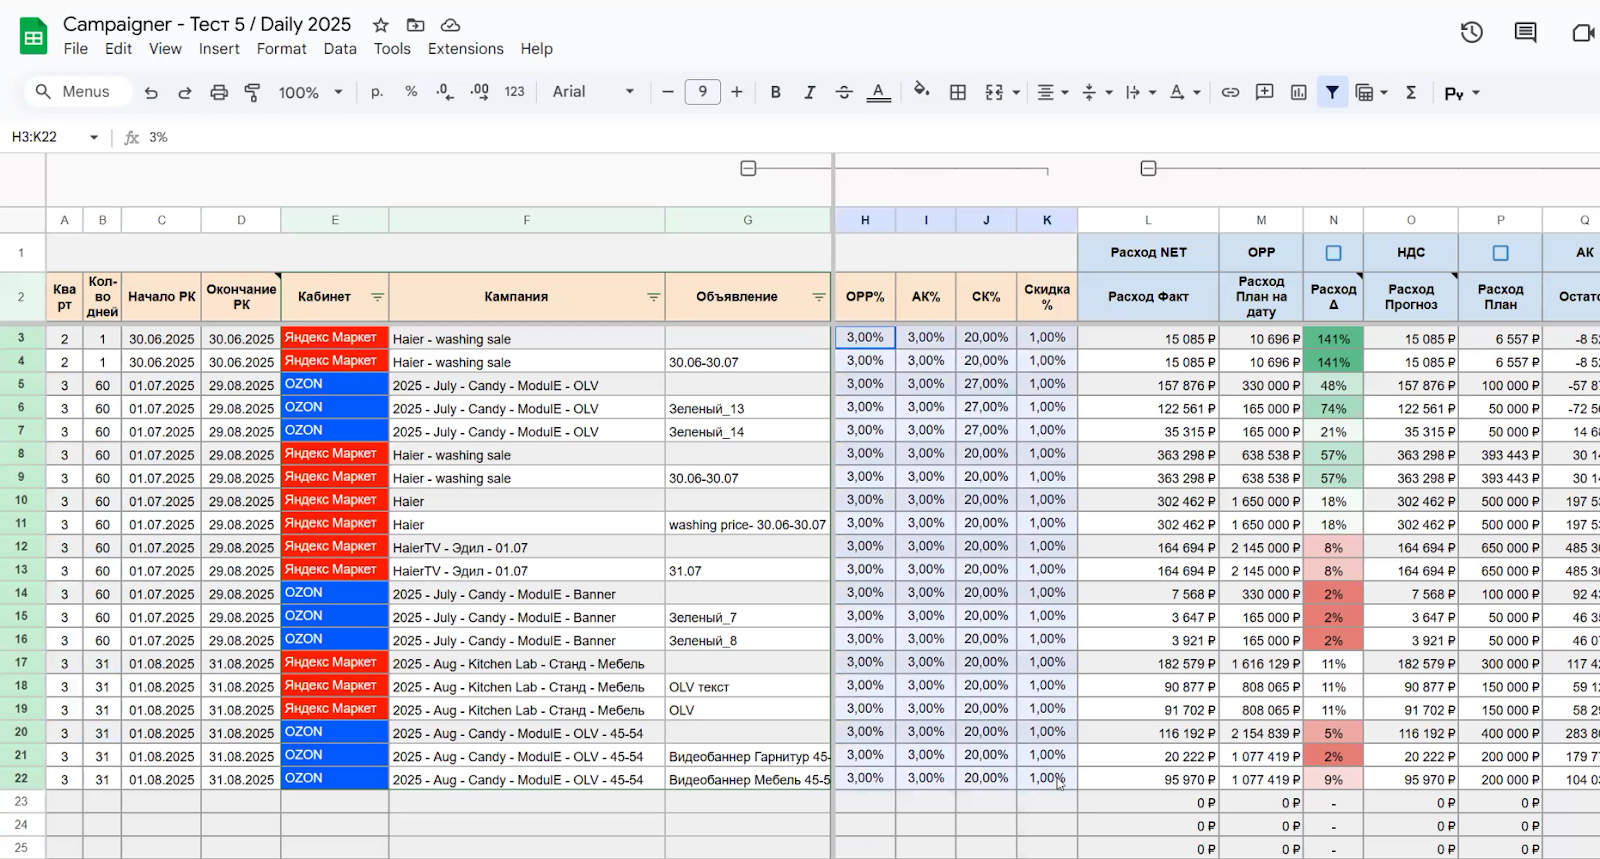Tick the checkbox in column N header
This screenshot has height=859, width=1600.
(1333, 253)
